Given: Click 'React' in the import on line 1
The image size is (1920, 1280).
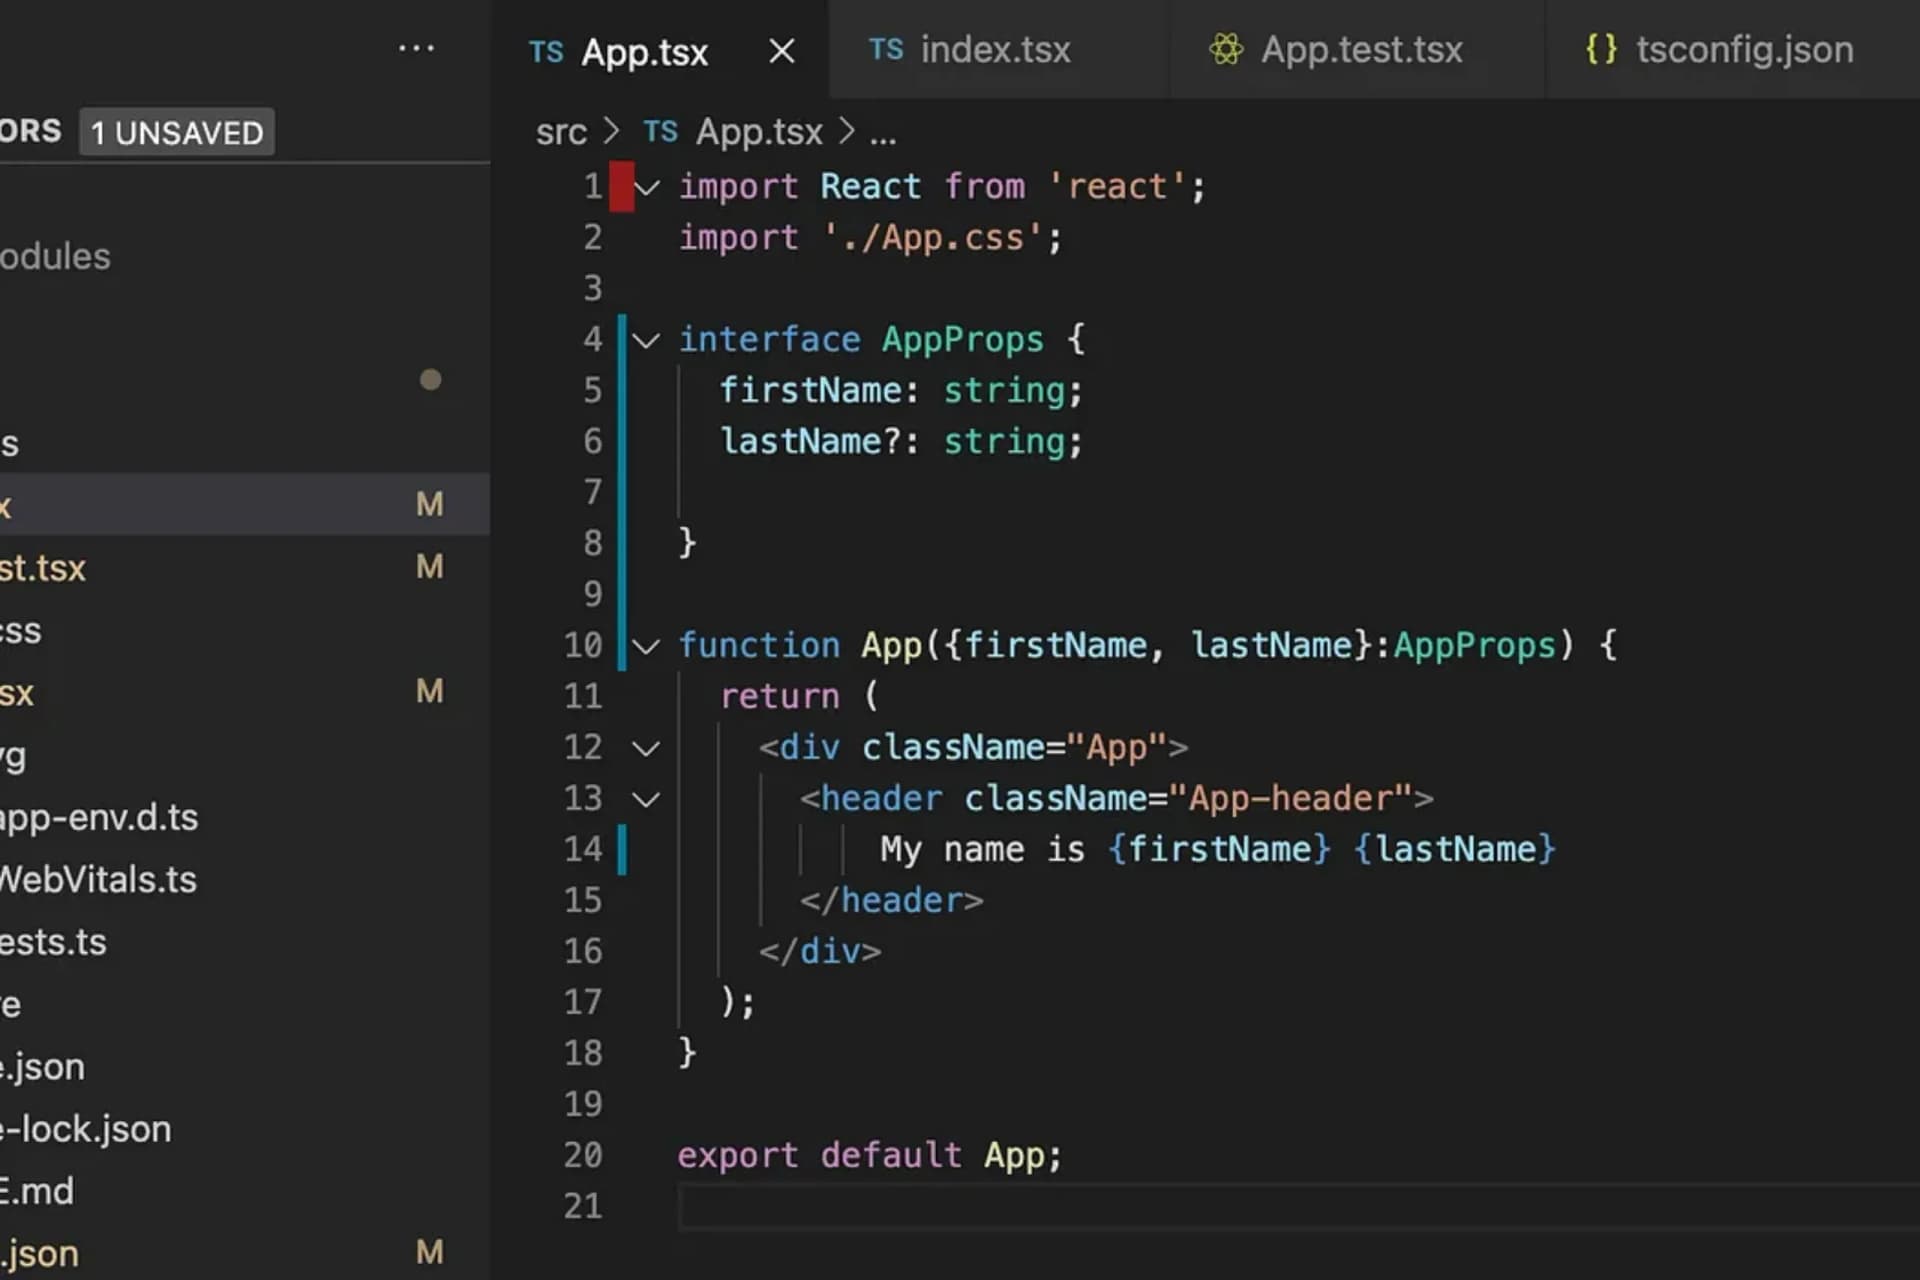Looking at the screenshot, I should click(x=870, y=187).
